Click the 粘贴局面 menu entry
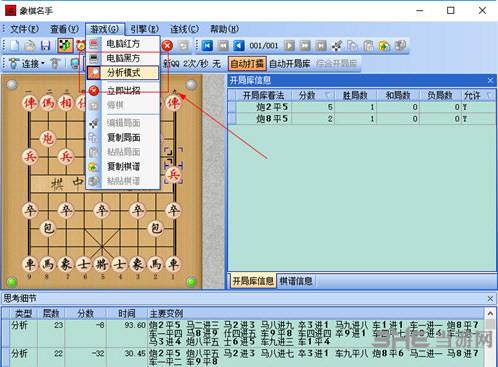This screenshot has height=367, width=498. coord(123,152)
